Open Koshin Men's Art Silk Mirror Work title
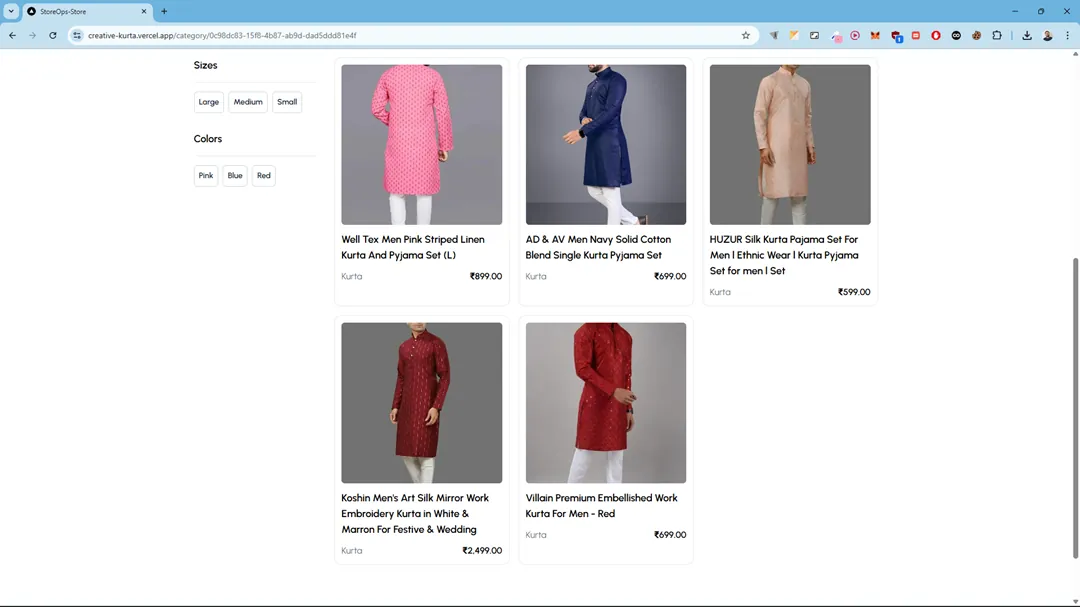The height and width of the screenshot is (607, 1080). click(x=415, y=513)
